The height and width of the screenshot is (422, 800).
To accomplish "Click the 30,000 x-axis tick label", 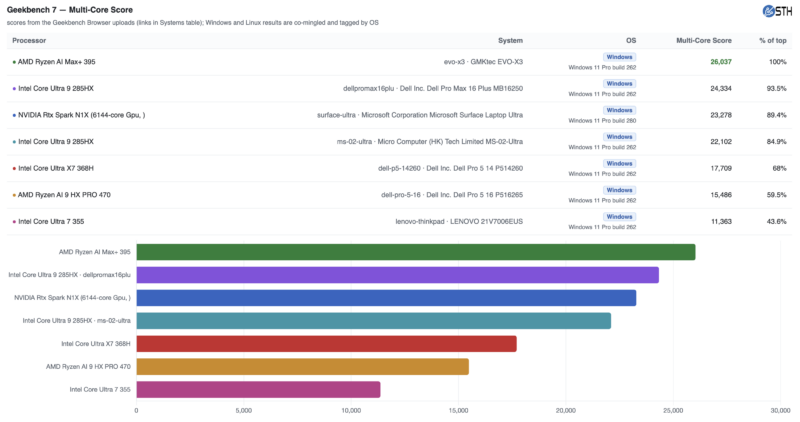I will point(780,410).
